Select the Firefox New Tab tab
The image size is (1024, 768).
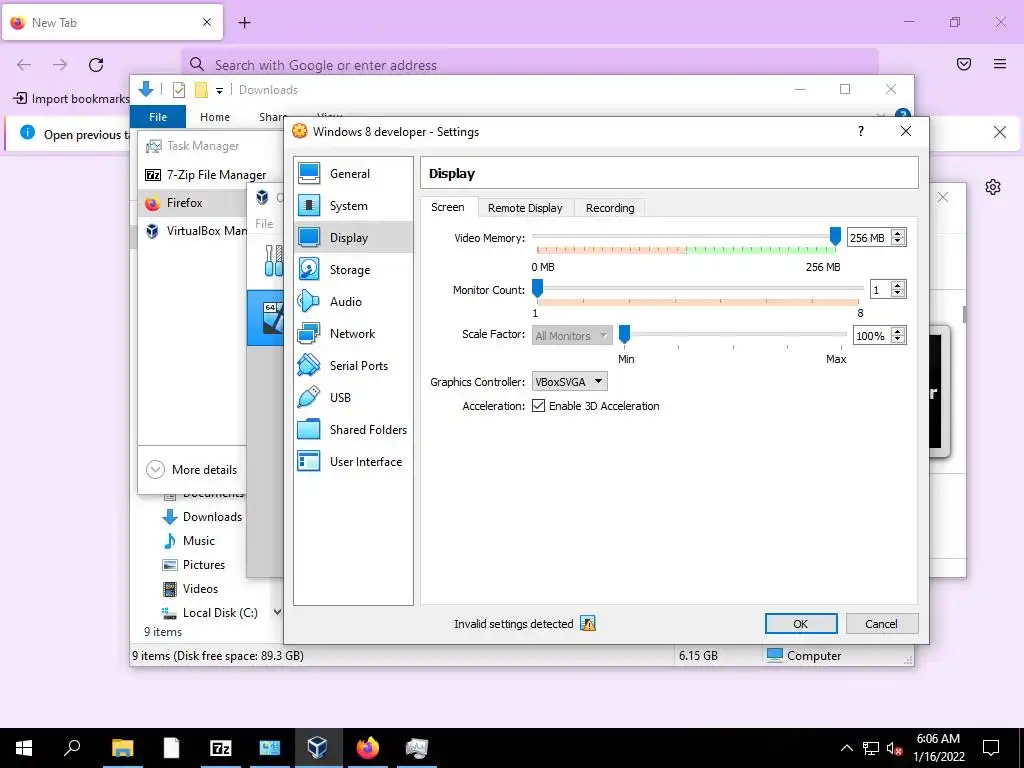tap(112, 23)
